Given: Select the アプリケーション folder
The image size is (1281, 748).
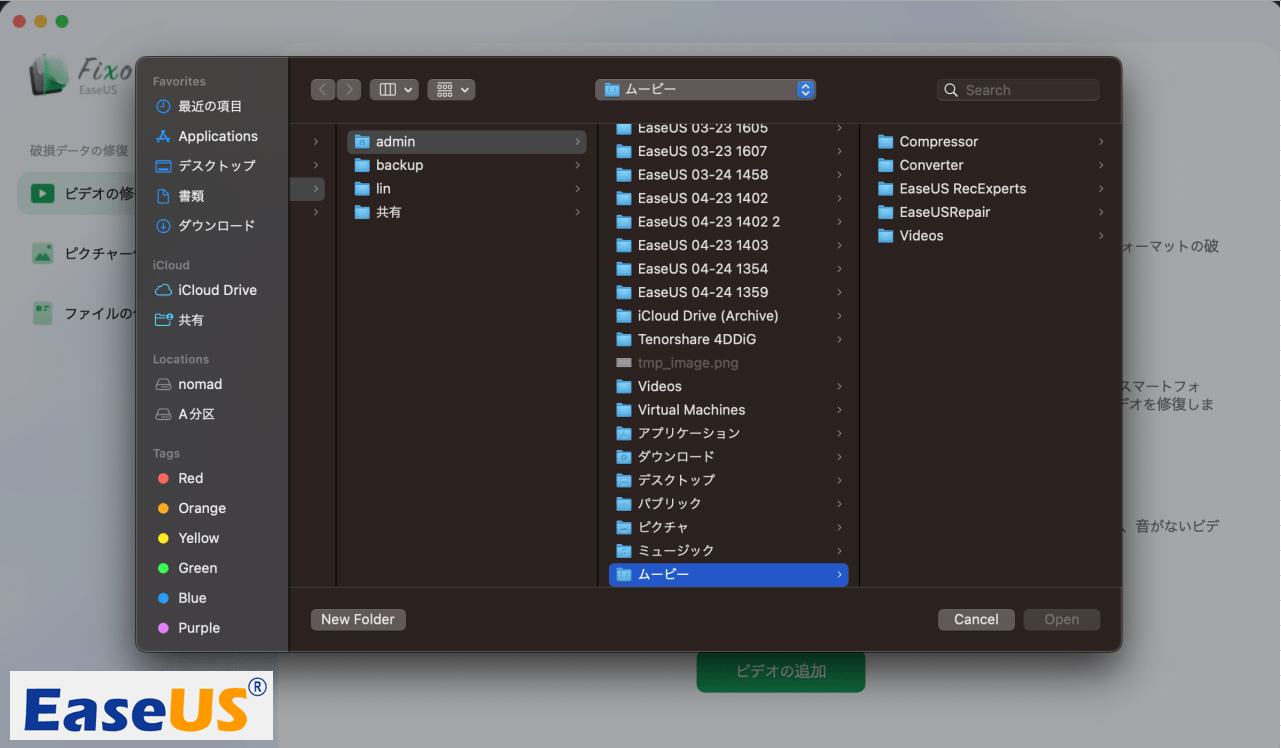Looking at the screenshot, I should coord(728,433).
